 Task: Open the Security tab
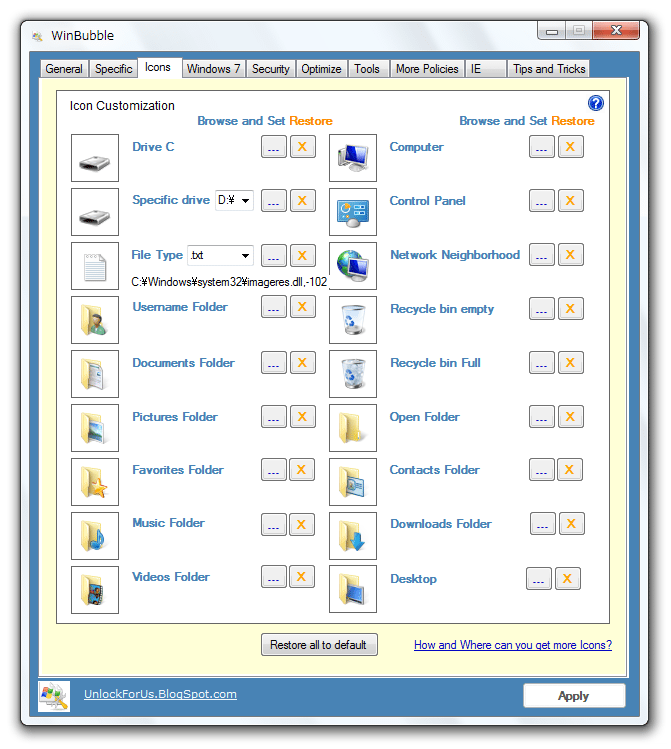coord(271,69)
